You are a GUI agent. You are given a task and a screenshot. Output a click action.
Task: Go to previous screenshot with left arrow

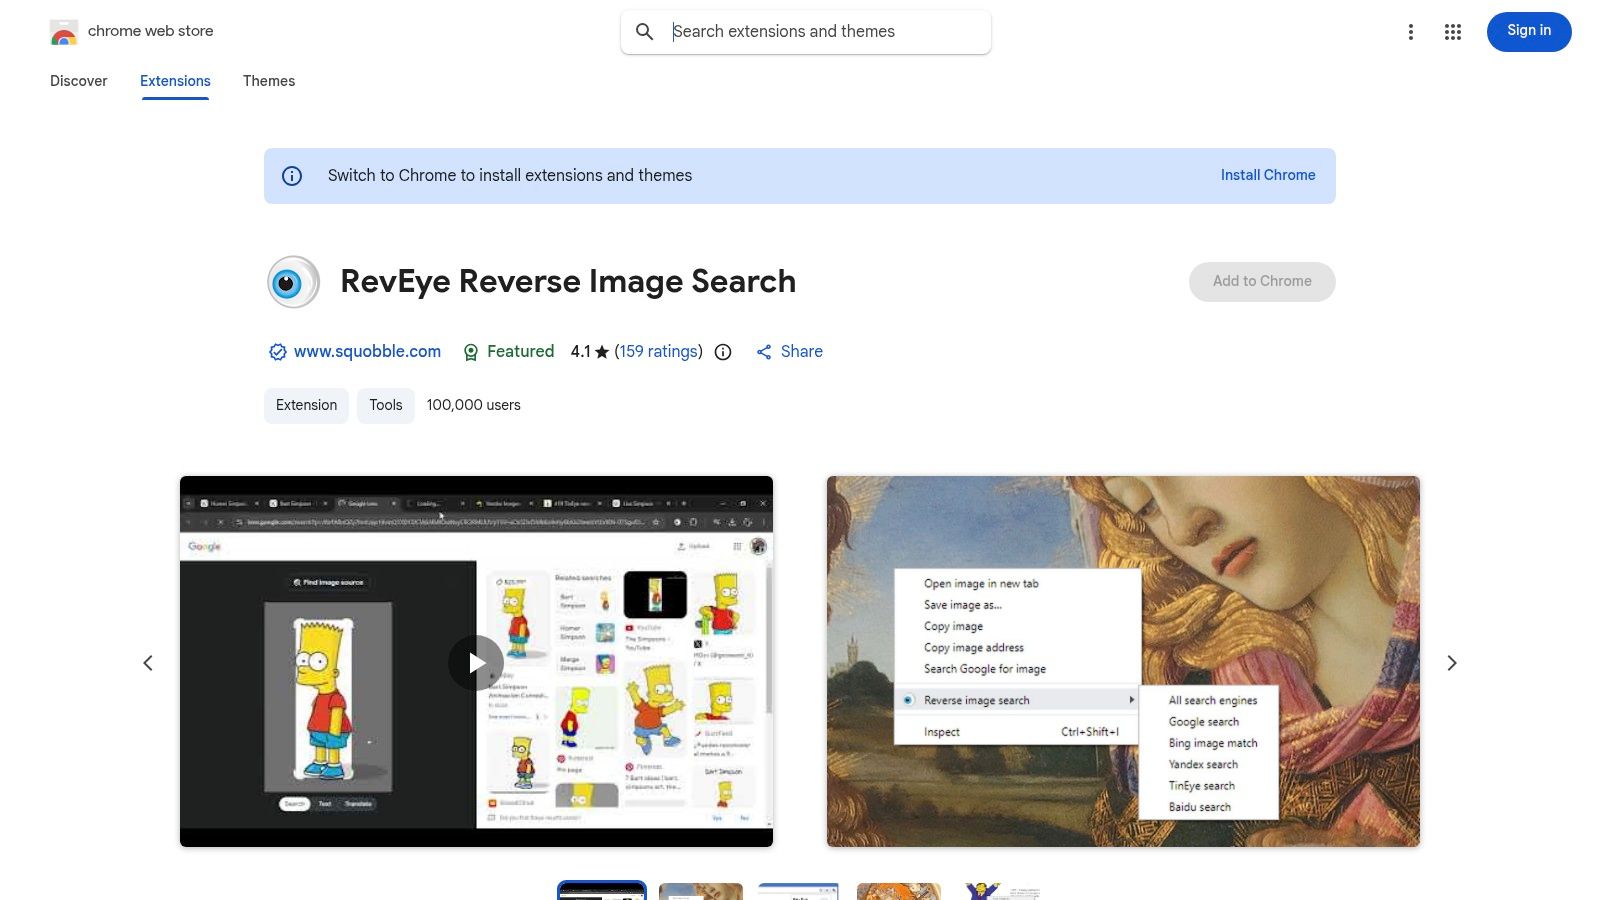click(148, 663)
